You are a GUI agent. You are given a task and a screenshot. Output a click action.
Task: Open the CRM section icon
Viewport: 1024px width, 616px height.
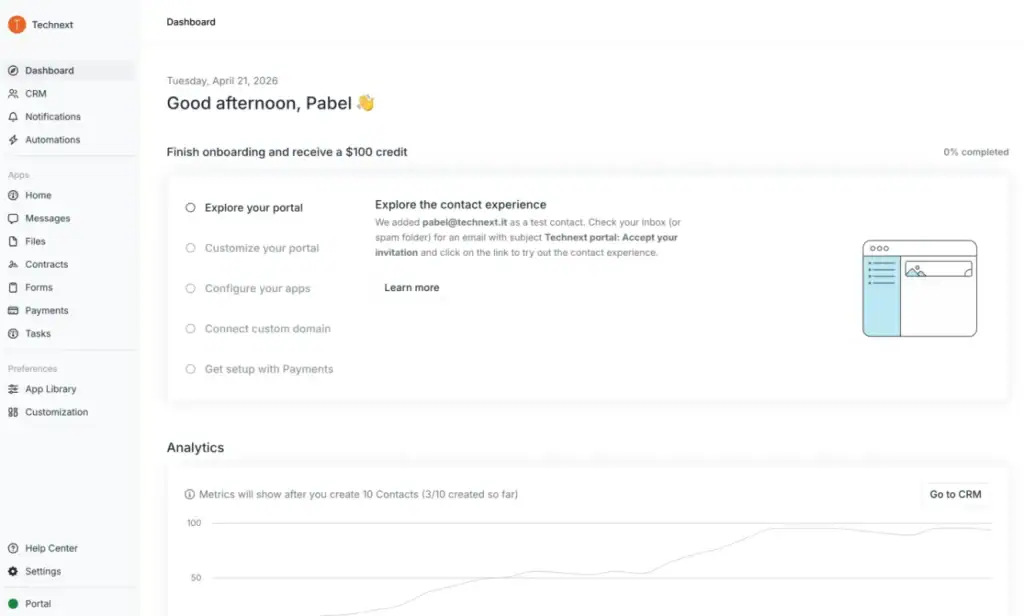(x=12, y=93)
